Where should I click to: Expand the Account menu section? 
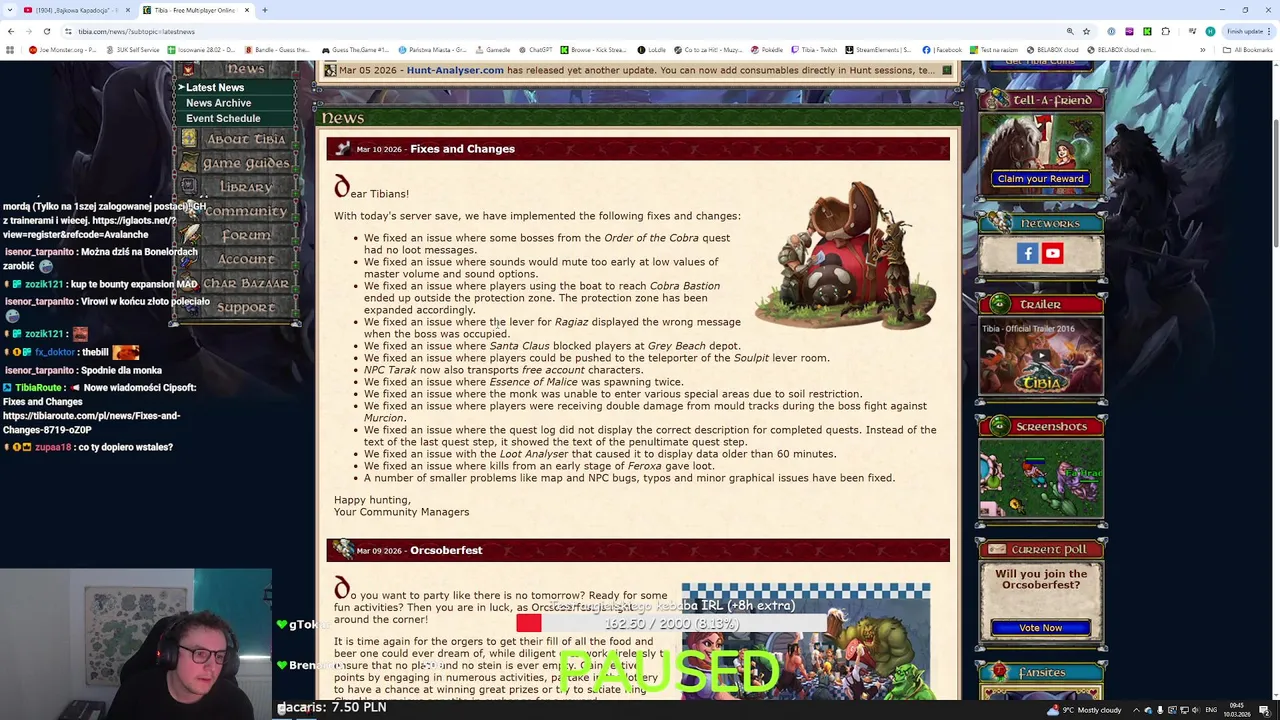237,260
